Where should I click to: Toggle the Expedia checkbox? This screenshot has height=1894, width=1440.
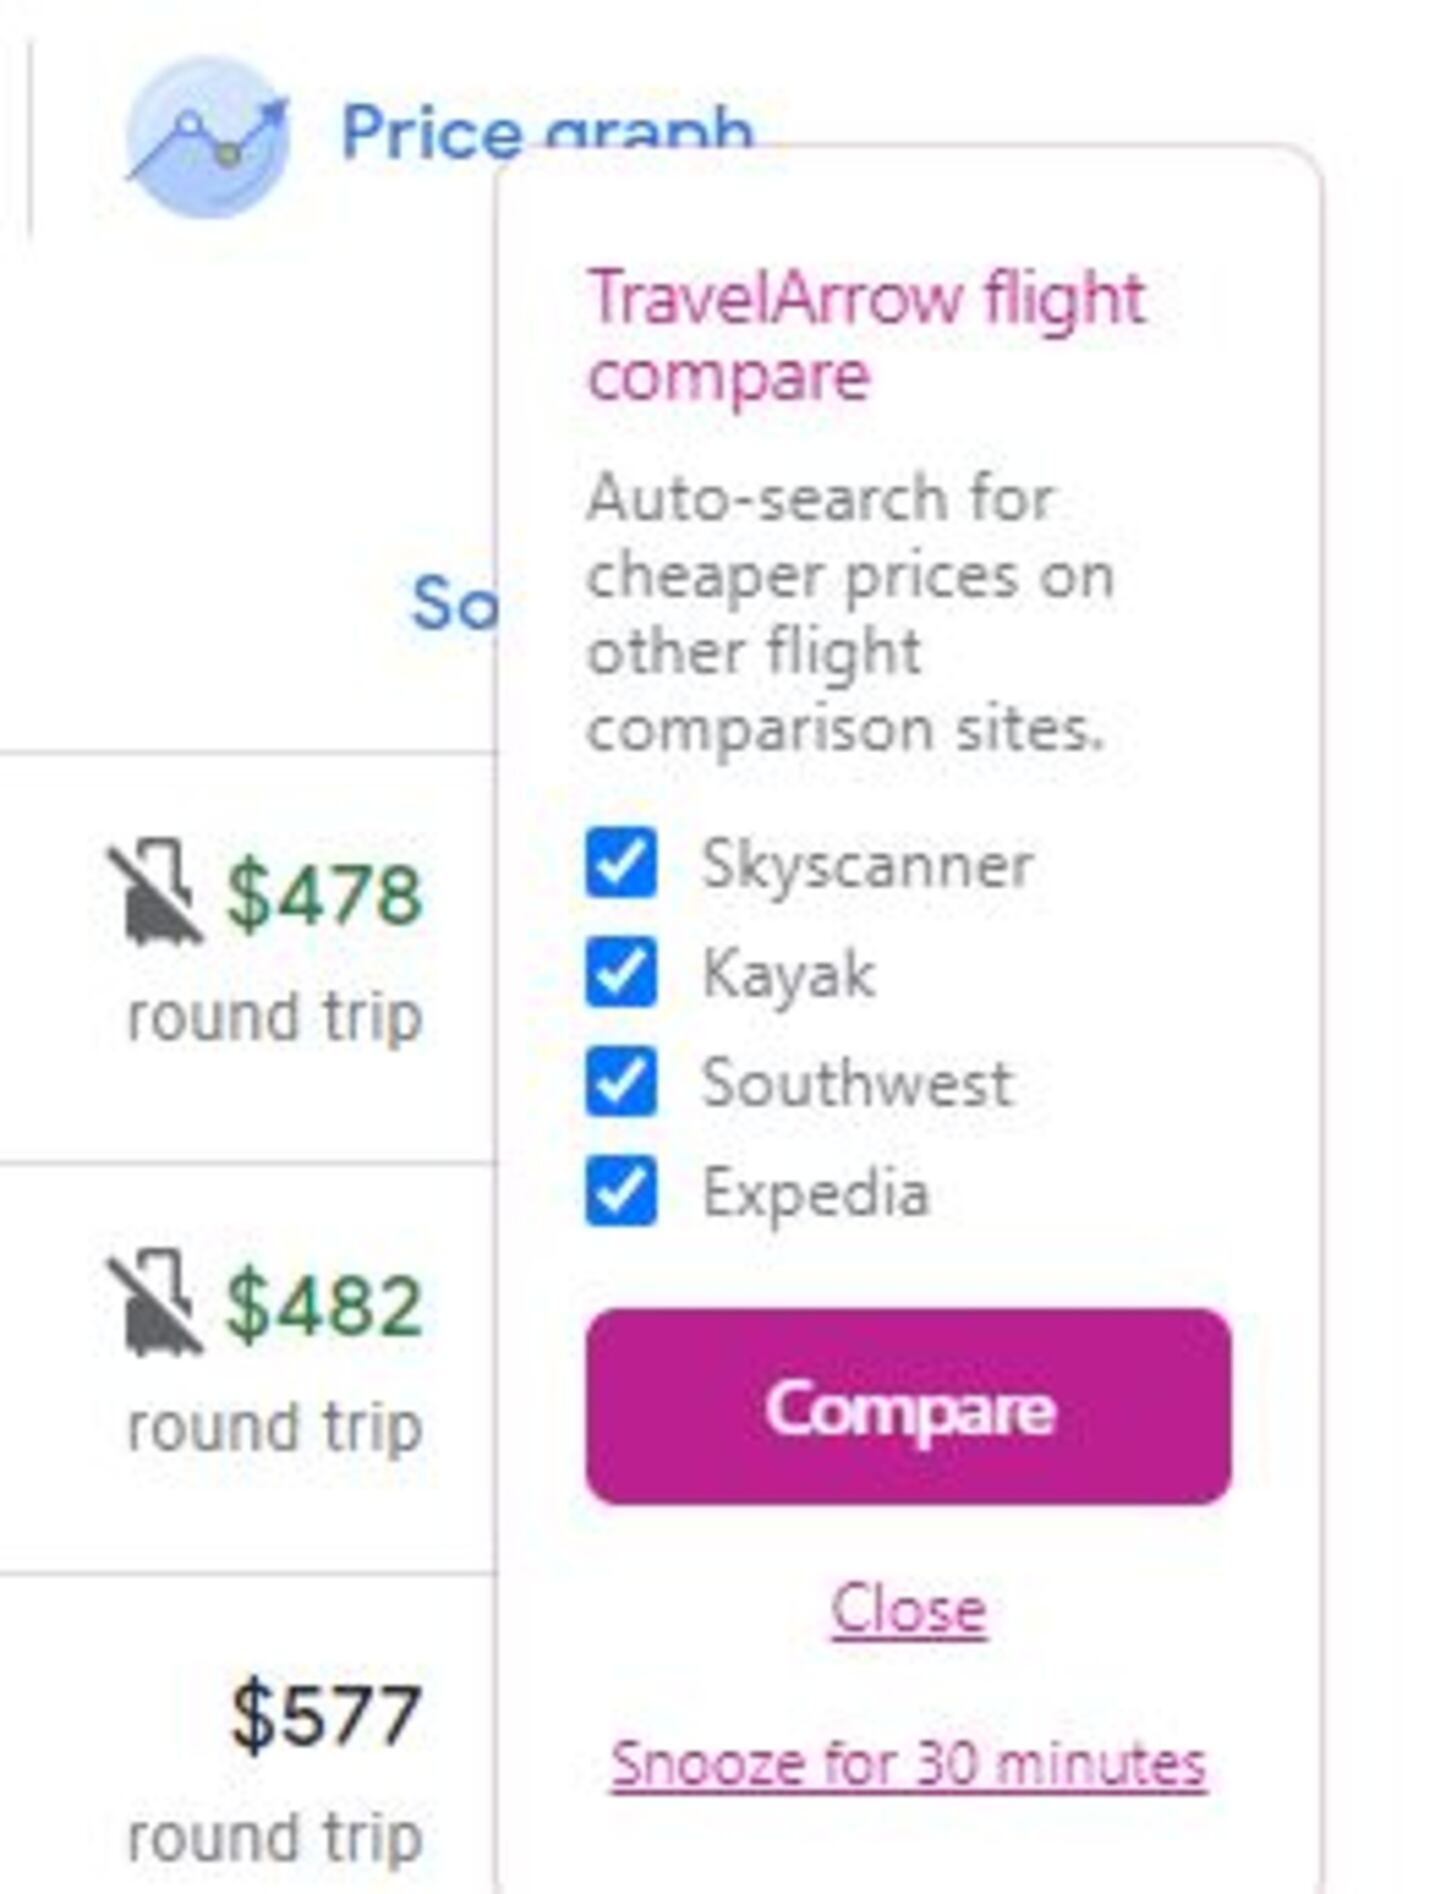tap(621, 1191)
